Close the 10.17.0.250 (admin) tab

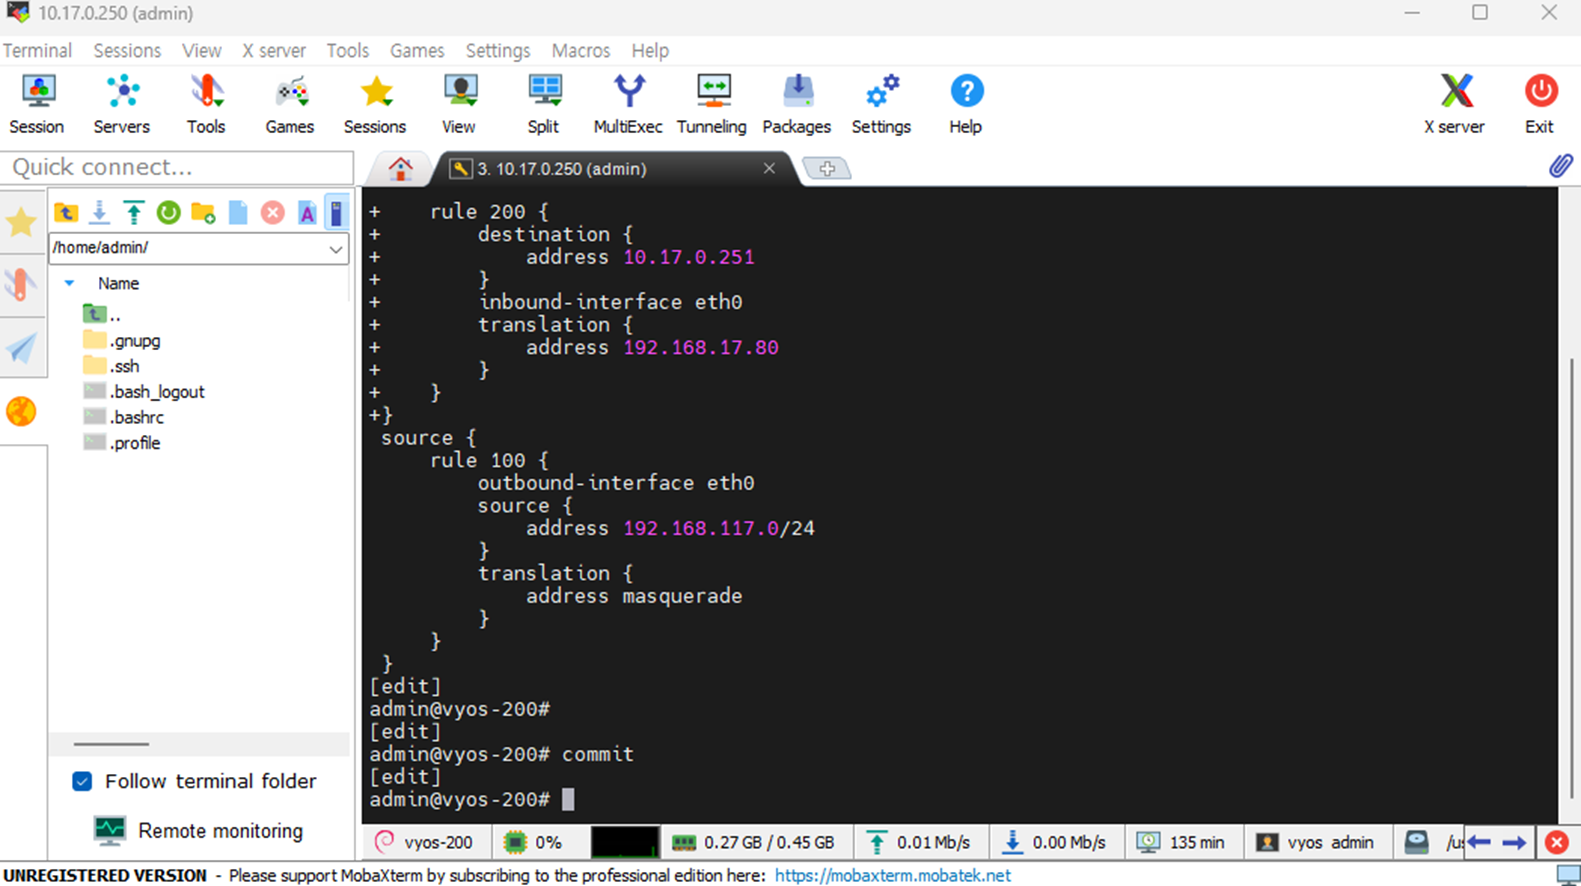coord(769,168)
